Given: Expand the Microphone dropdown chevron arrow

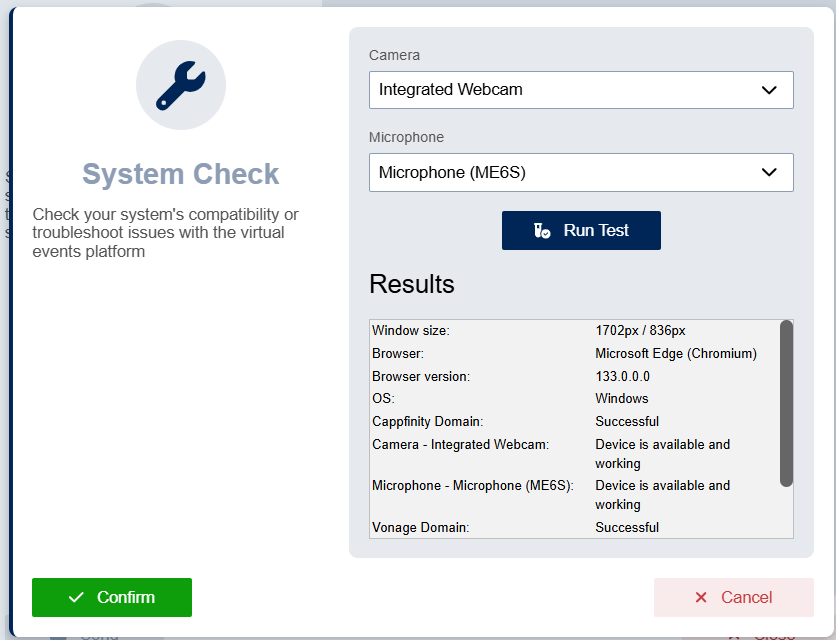Looking at the screenshot, I should pos(769,172).
